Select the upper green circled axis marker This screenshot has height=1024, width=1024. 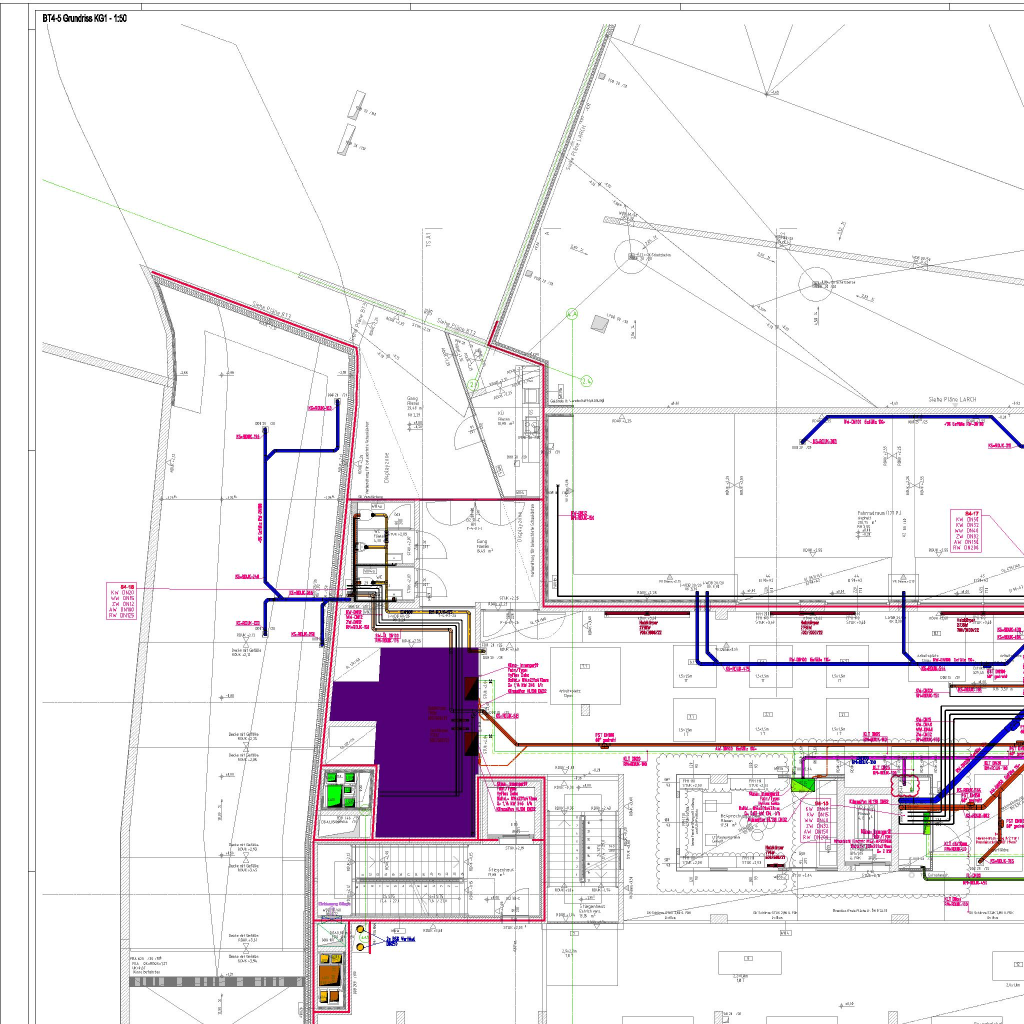point(572,314)
